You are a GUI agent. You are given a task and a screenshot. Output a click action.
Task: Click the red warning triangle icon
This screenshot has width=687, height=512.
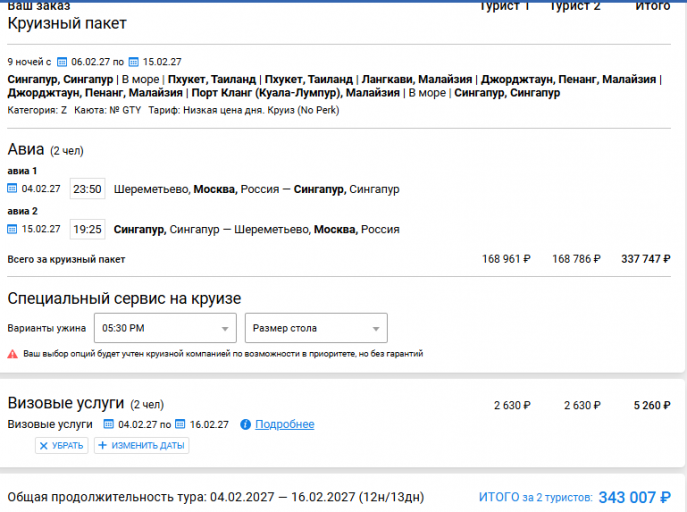click(12, 354)
